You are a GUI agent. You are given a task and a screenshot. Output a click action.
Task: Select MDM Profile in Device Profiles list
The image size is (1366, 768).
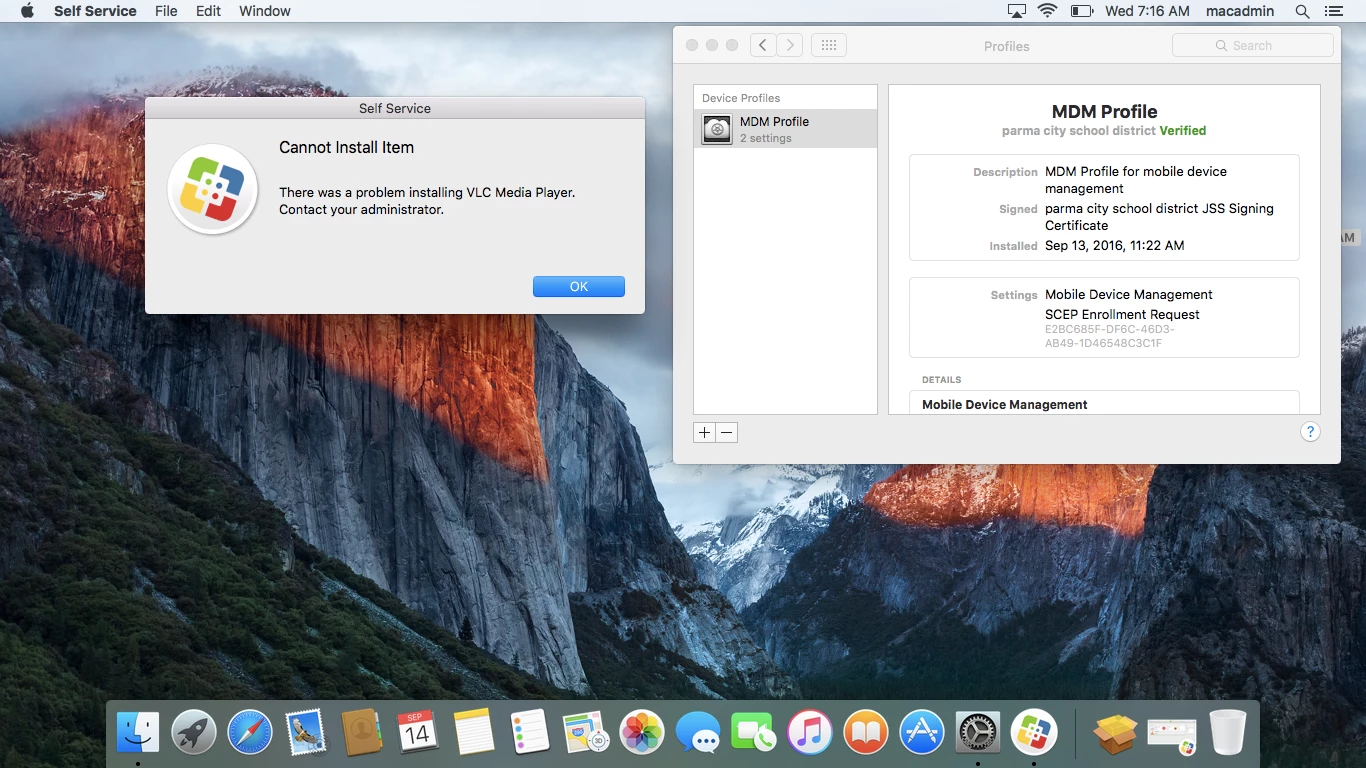click(785, 129)
